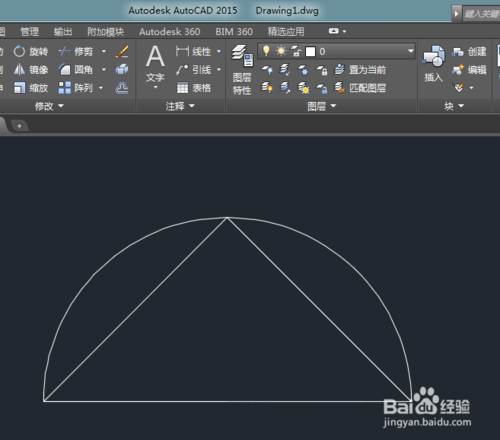Image resolution: width=500 pixels, height=440 pixels.
Task: Activate the Array (阵列) tool
Action: (76, 88)
